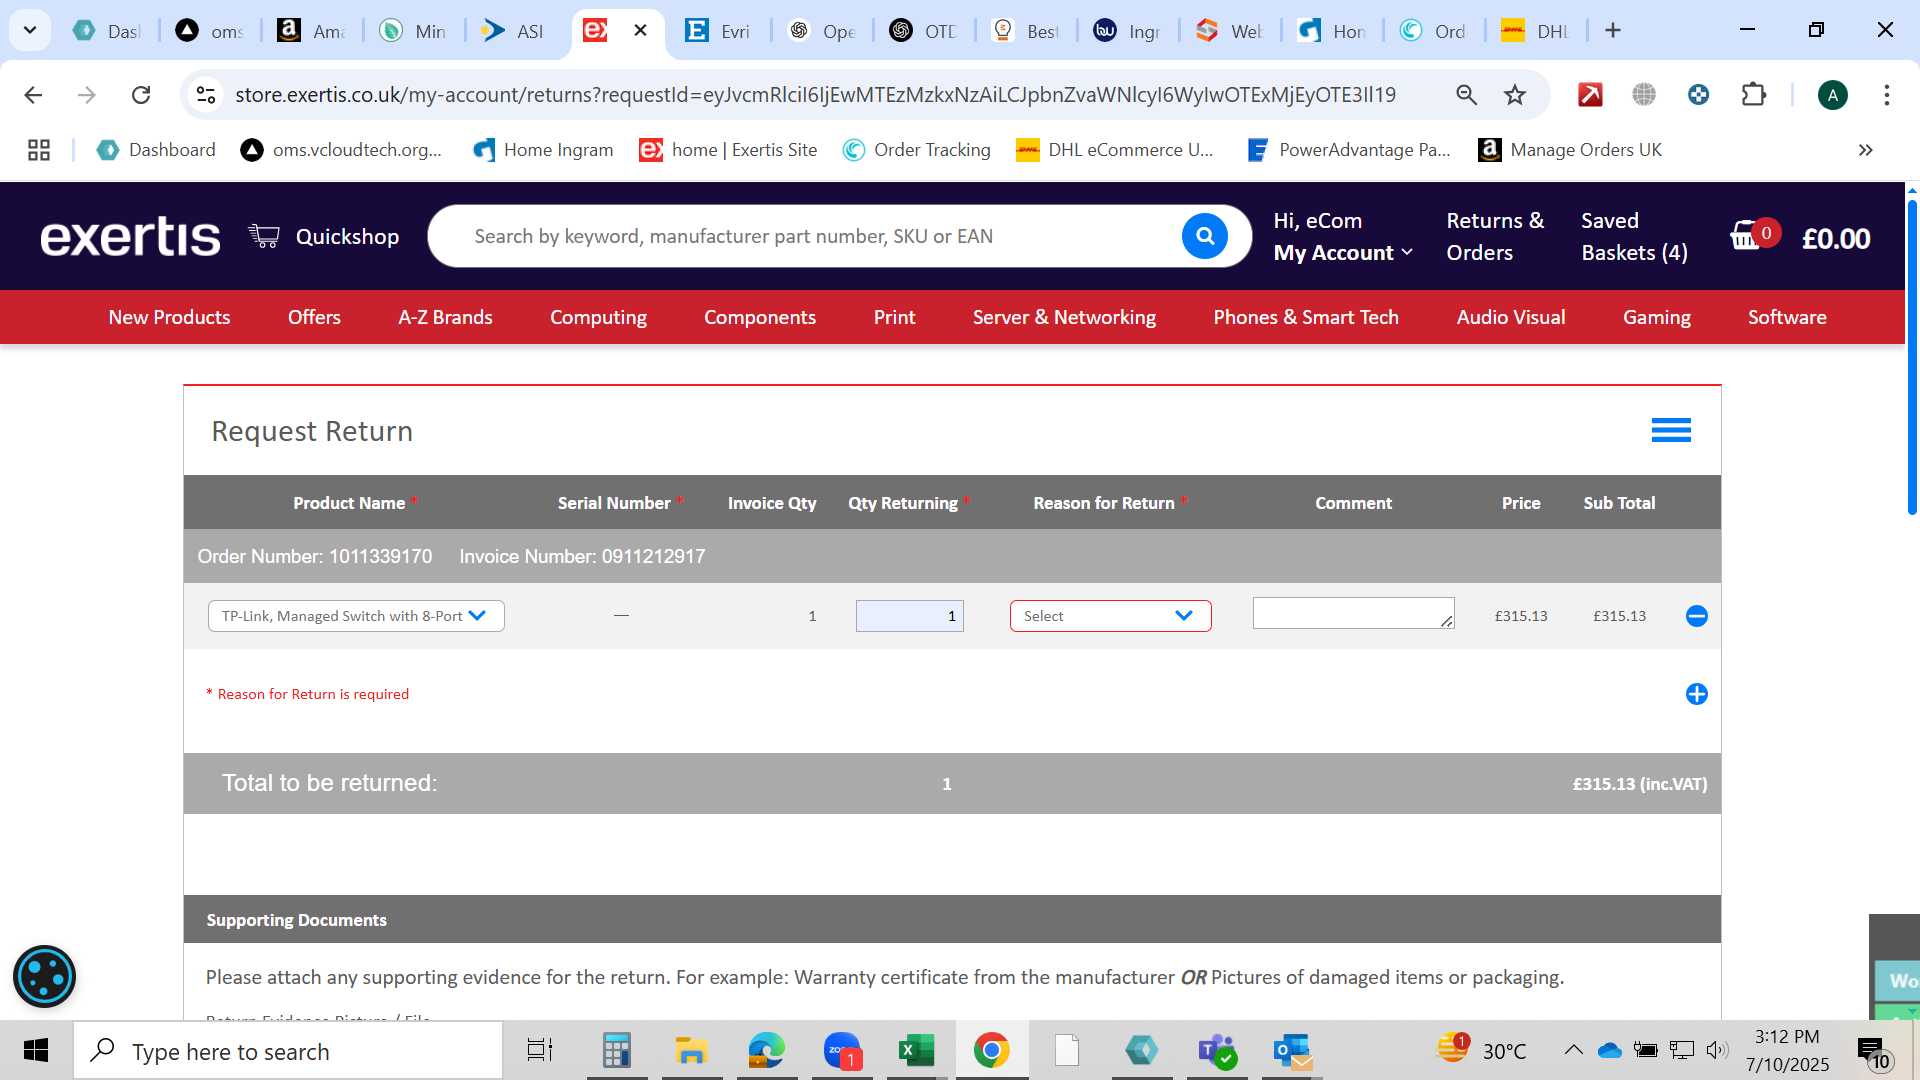Viewport: 1920px width, 1080px height.
Task: Open Microsoft Teams from the taskbar
Action: (1217, 1050)
